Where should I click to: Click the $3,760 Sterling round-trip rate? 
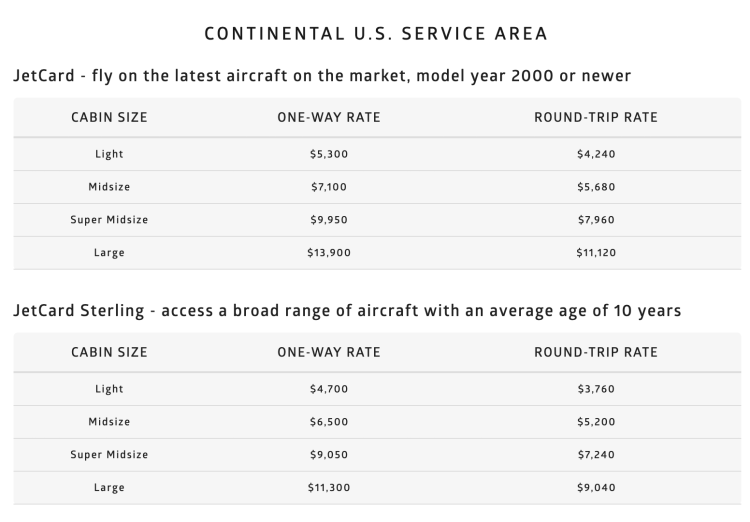pyautogui.click(x=596, y=389)
